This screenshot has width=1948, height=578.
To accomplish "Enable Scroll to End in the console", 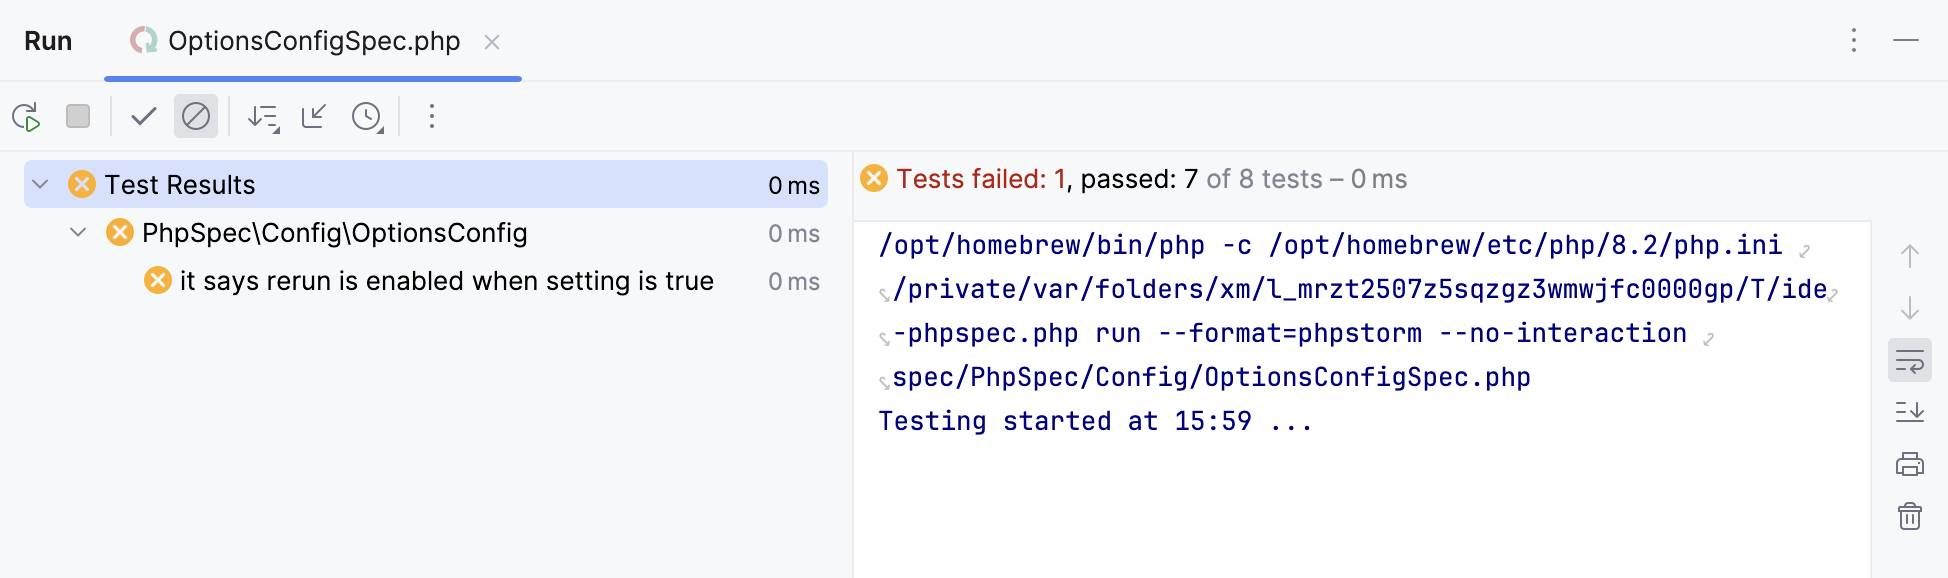I will [x=1909, y=412].
